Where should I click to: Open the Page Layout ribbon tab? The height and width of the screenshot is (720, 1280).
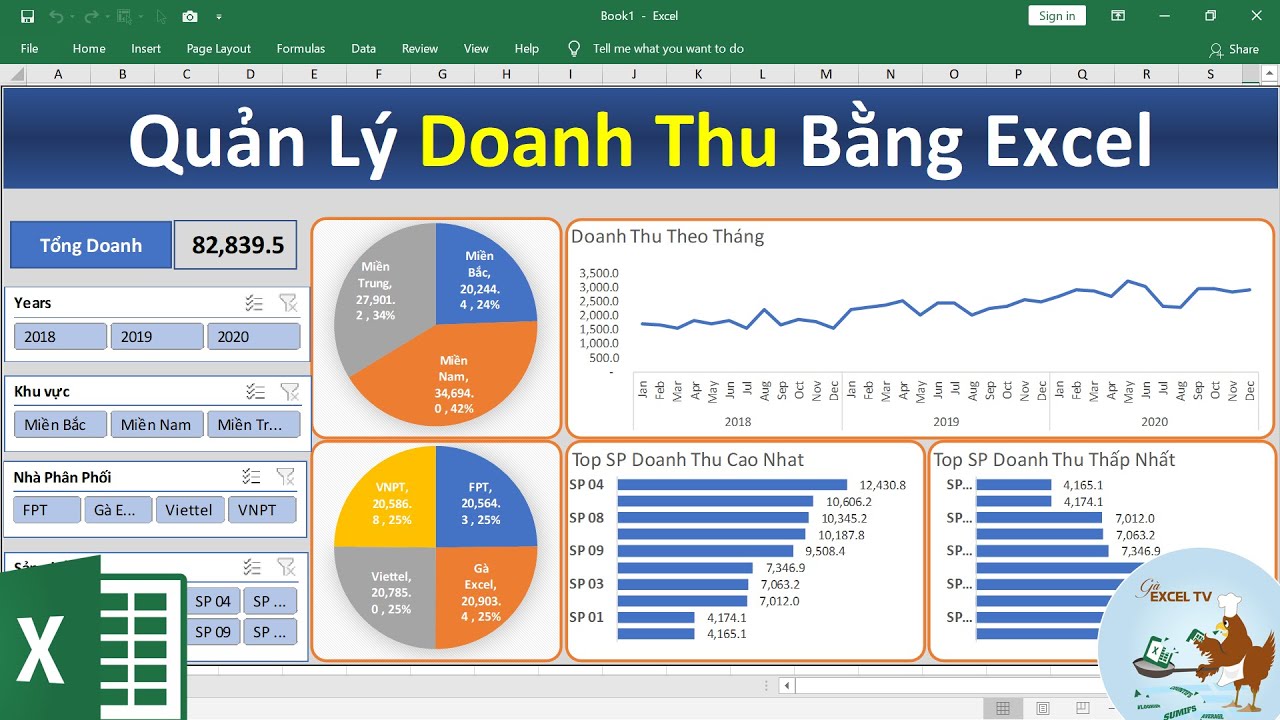pos(219,49)
